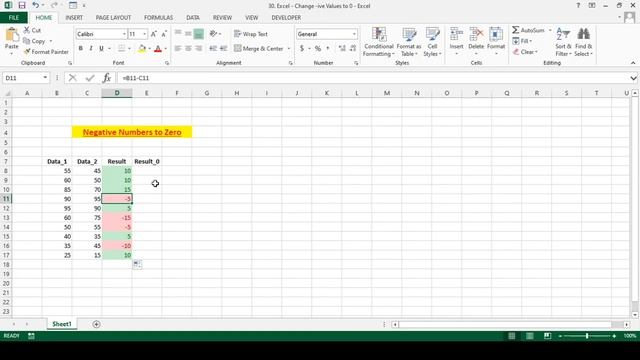This screenshot has width=640, height=360.
Task: Click the AutoSum icon
Action: (516, 30)
